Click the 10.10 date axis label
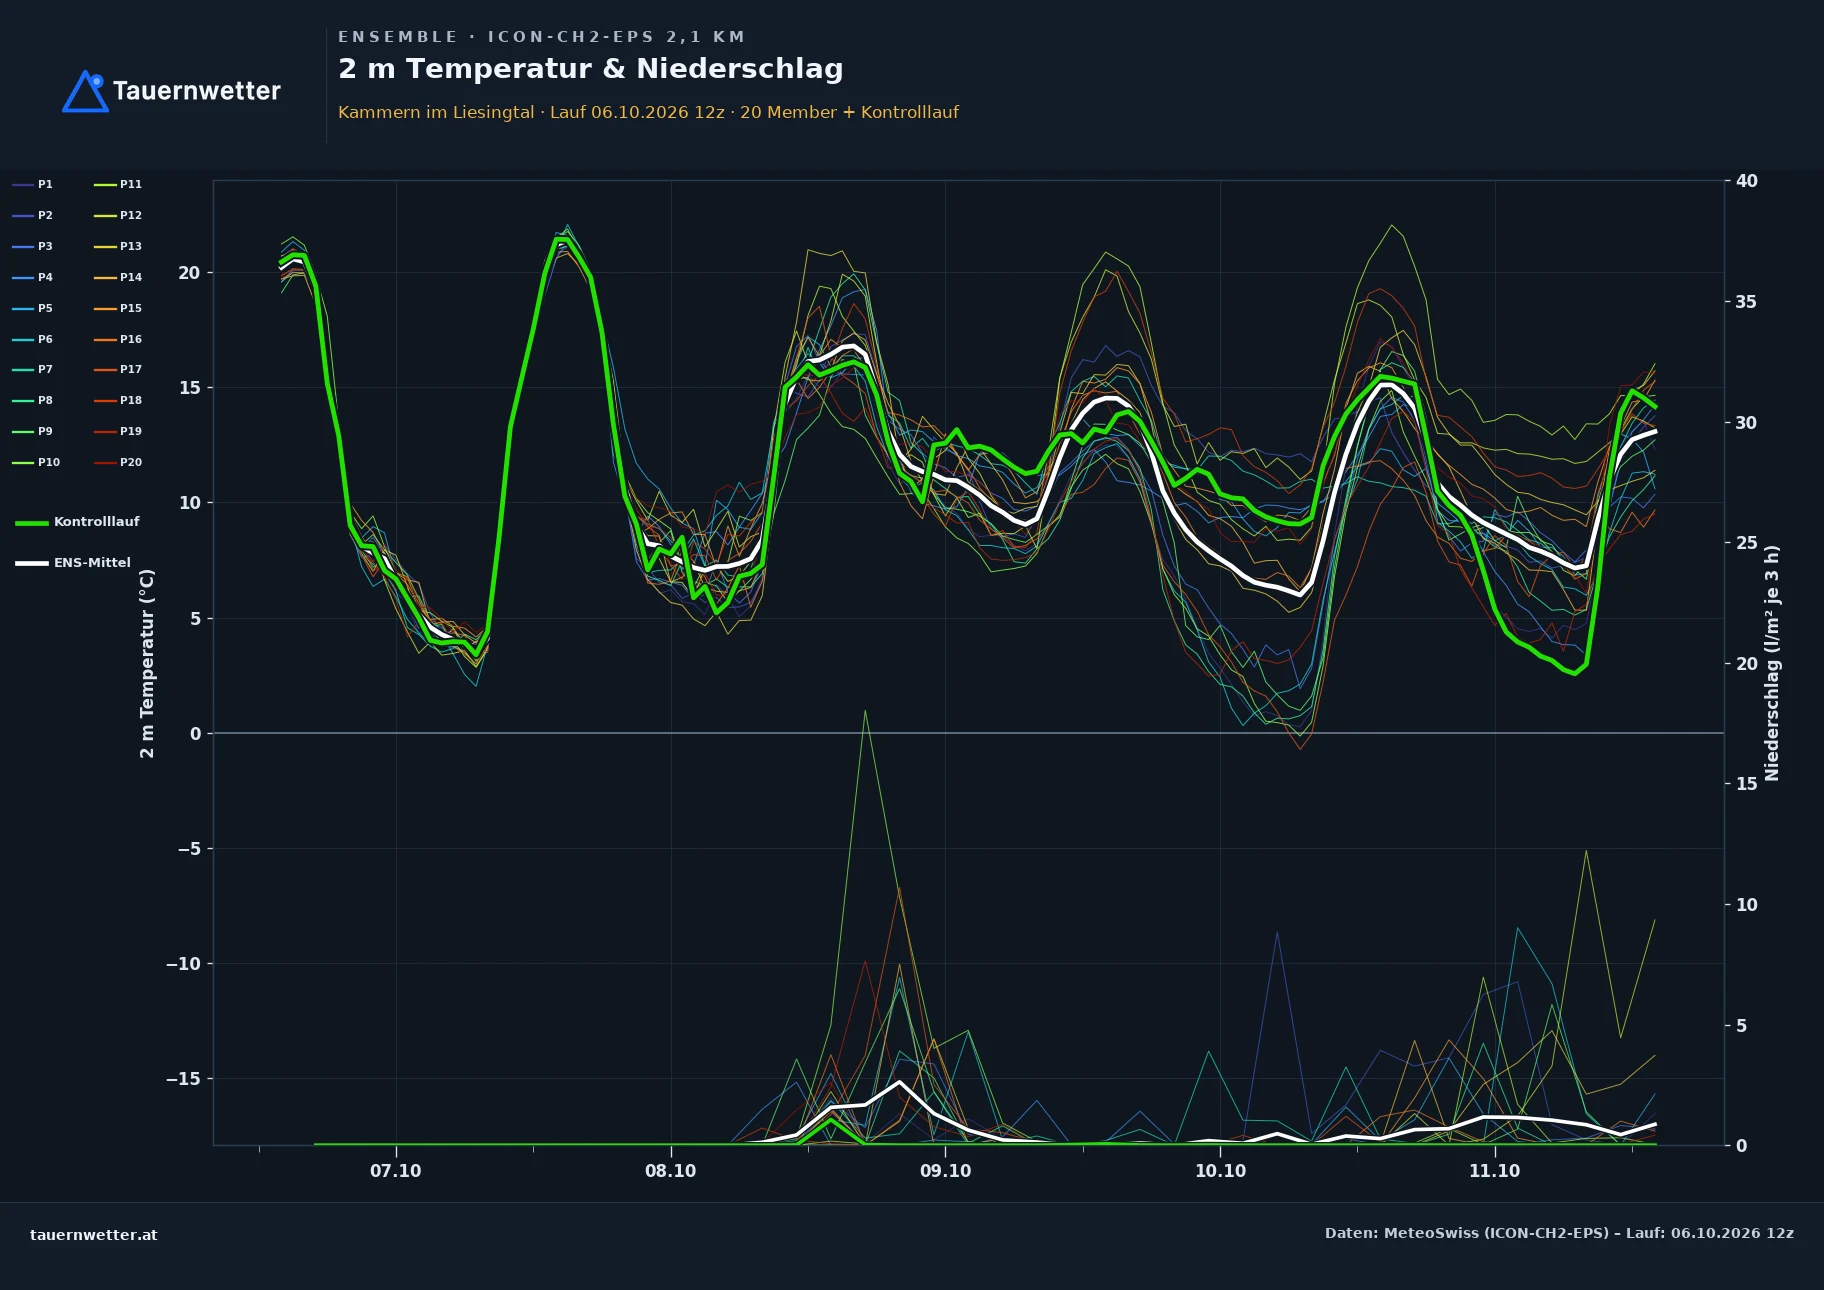 coord(1220,1171)
